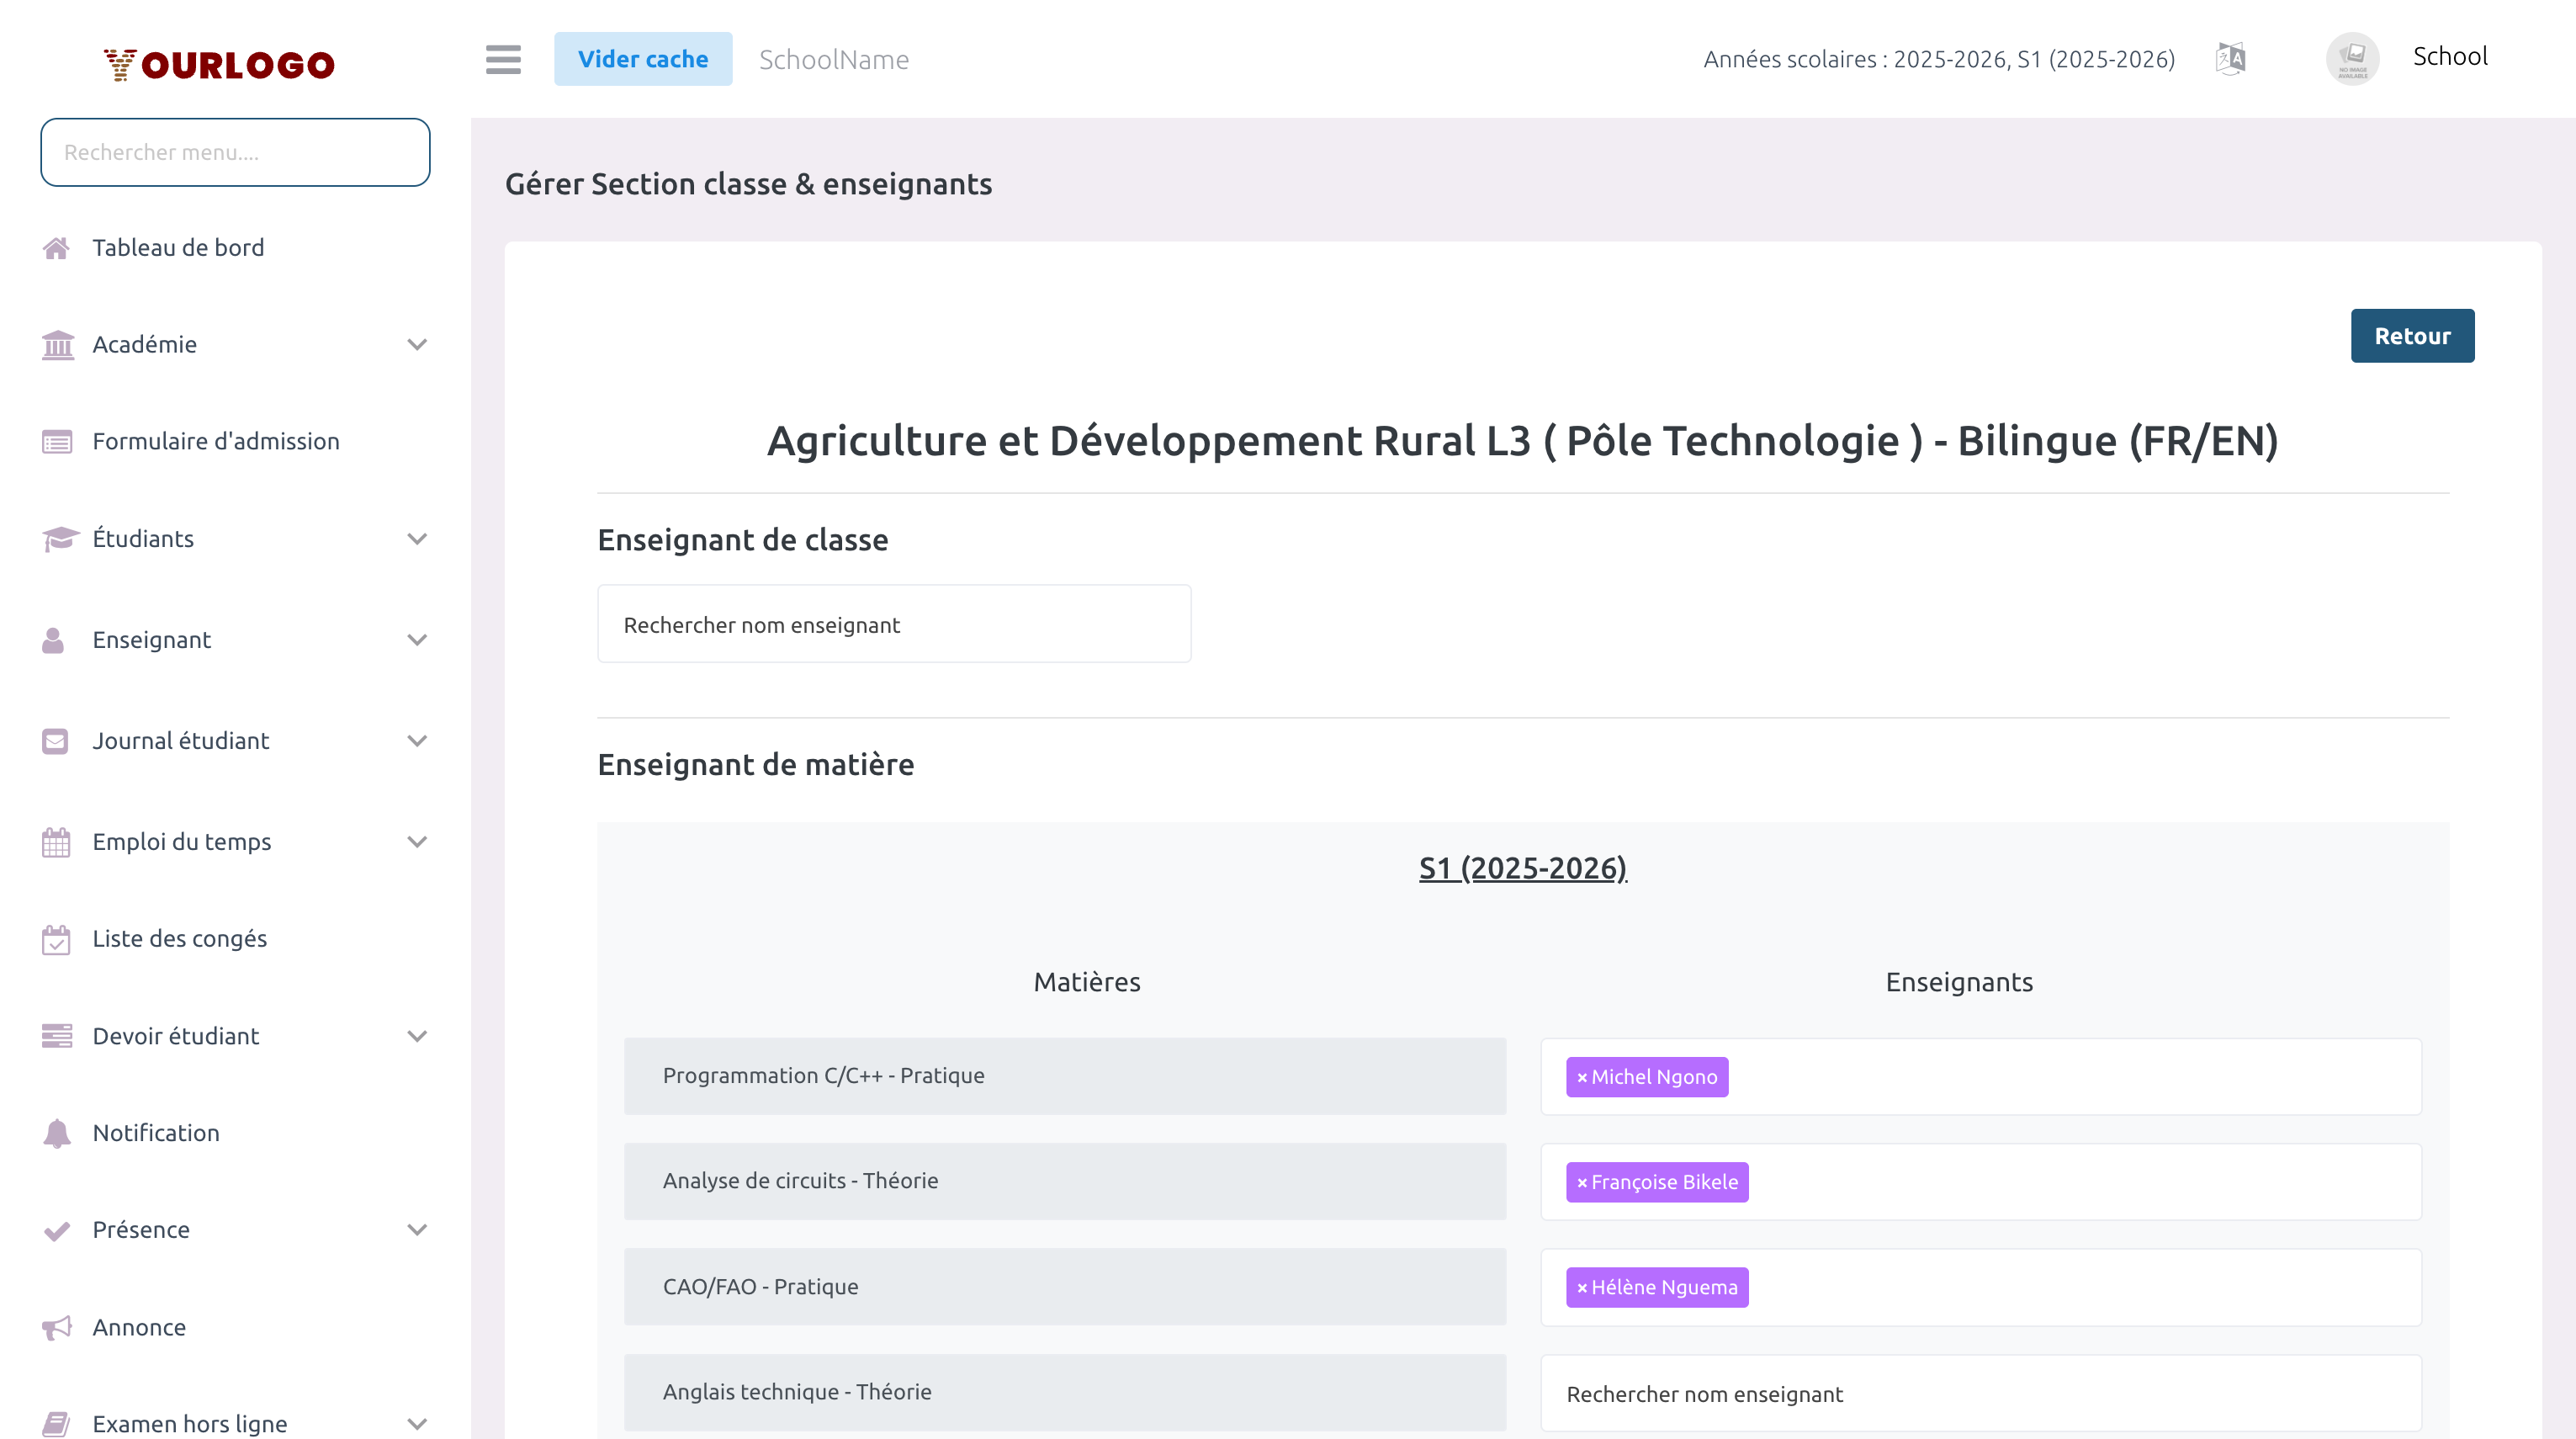The width and height of the screenshot is (2576, 1439).
Task: Expand Emploi du temps chevron
Action: (417, 842)
